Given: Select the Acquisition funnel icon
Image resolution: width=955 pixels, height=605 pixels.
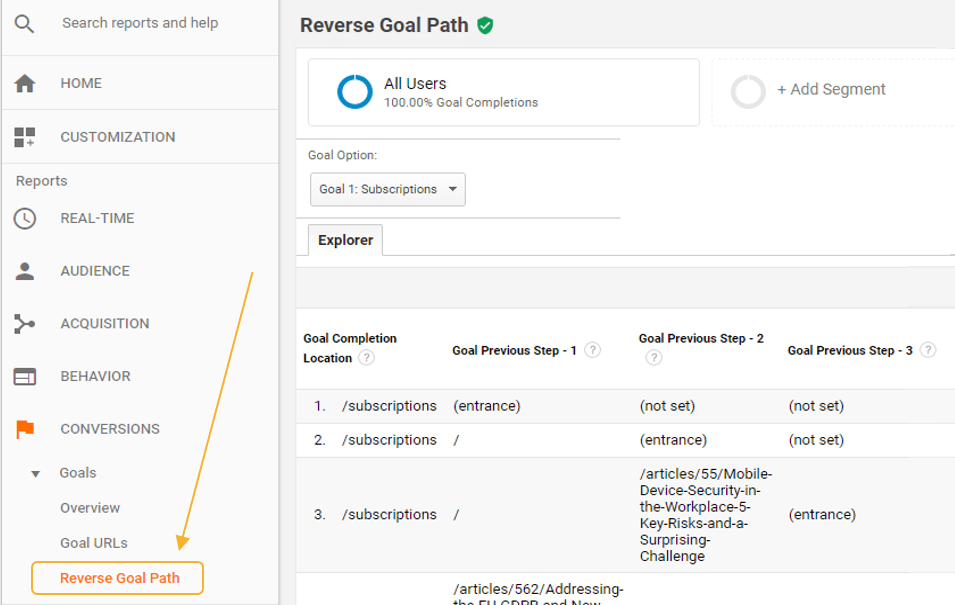Looking at the screenshot, I should pyautogui.click(x=23, y=323).
